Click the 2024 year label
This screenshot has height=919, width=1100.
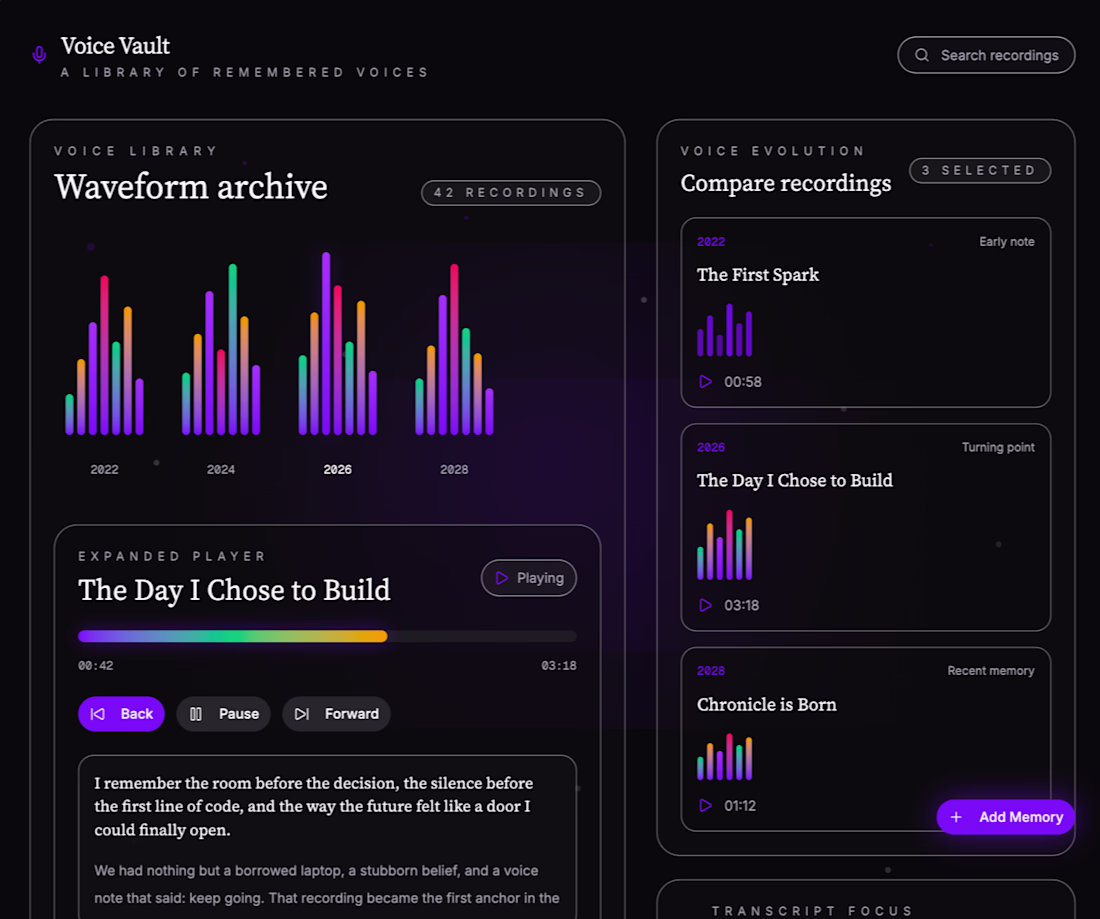[221, 469]
